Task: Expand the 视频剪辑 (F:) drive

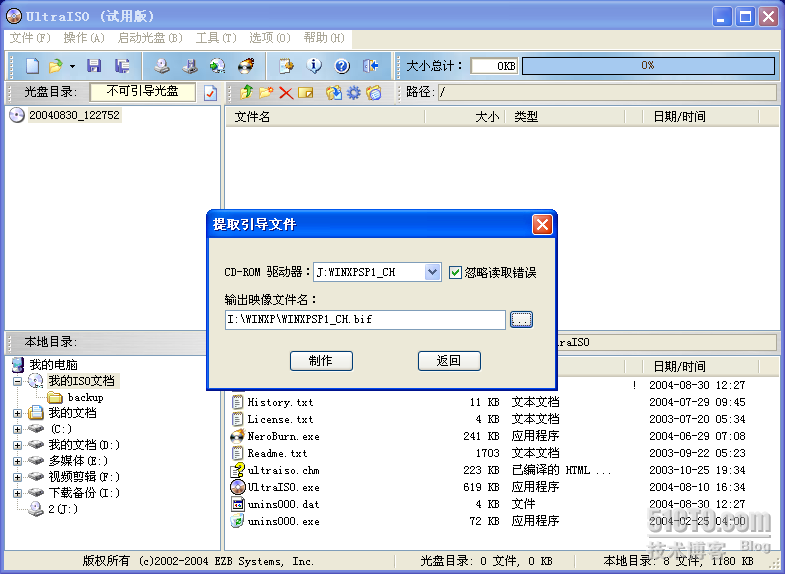Action: coord(18,477)
